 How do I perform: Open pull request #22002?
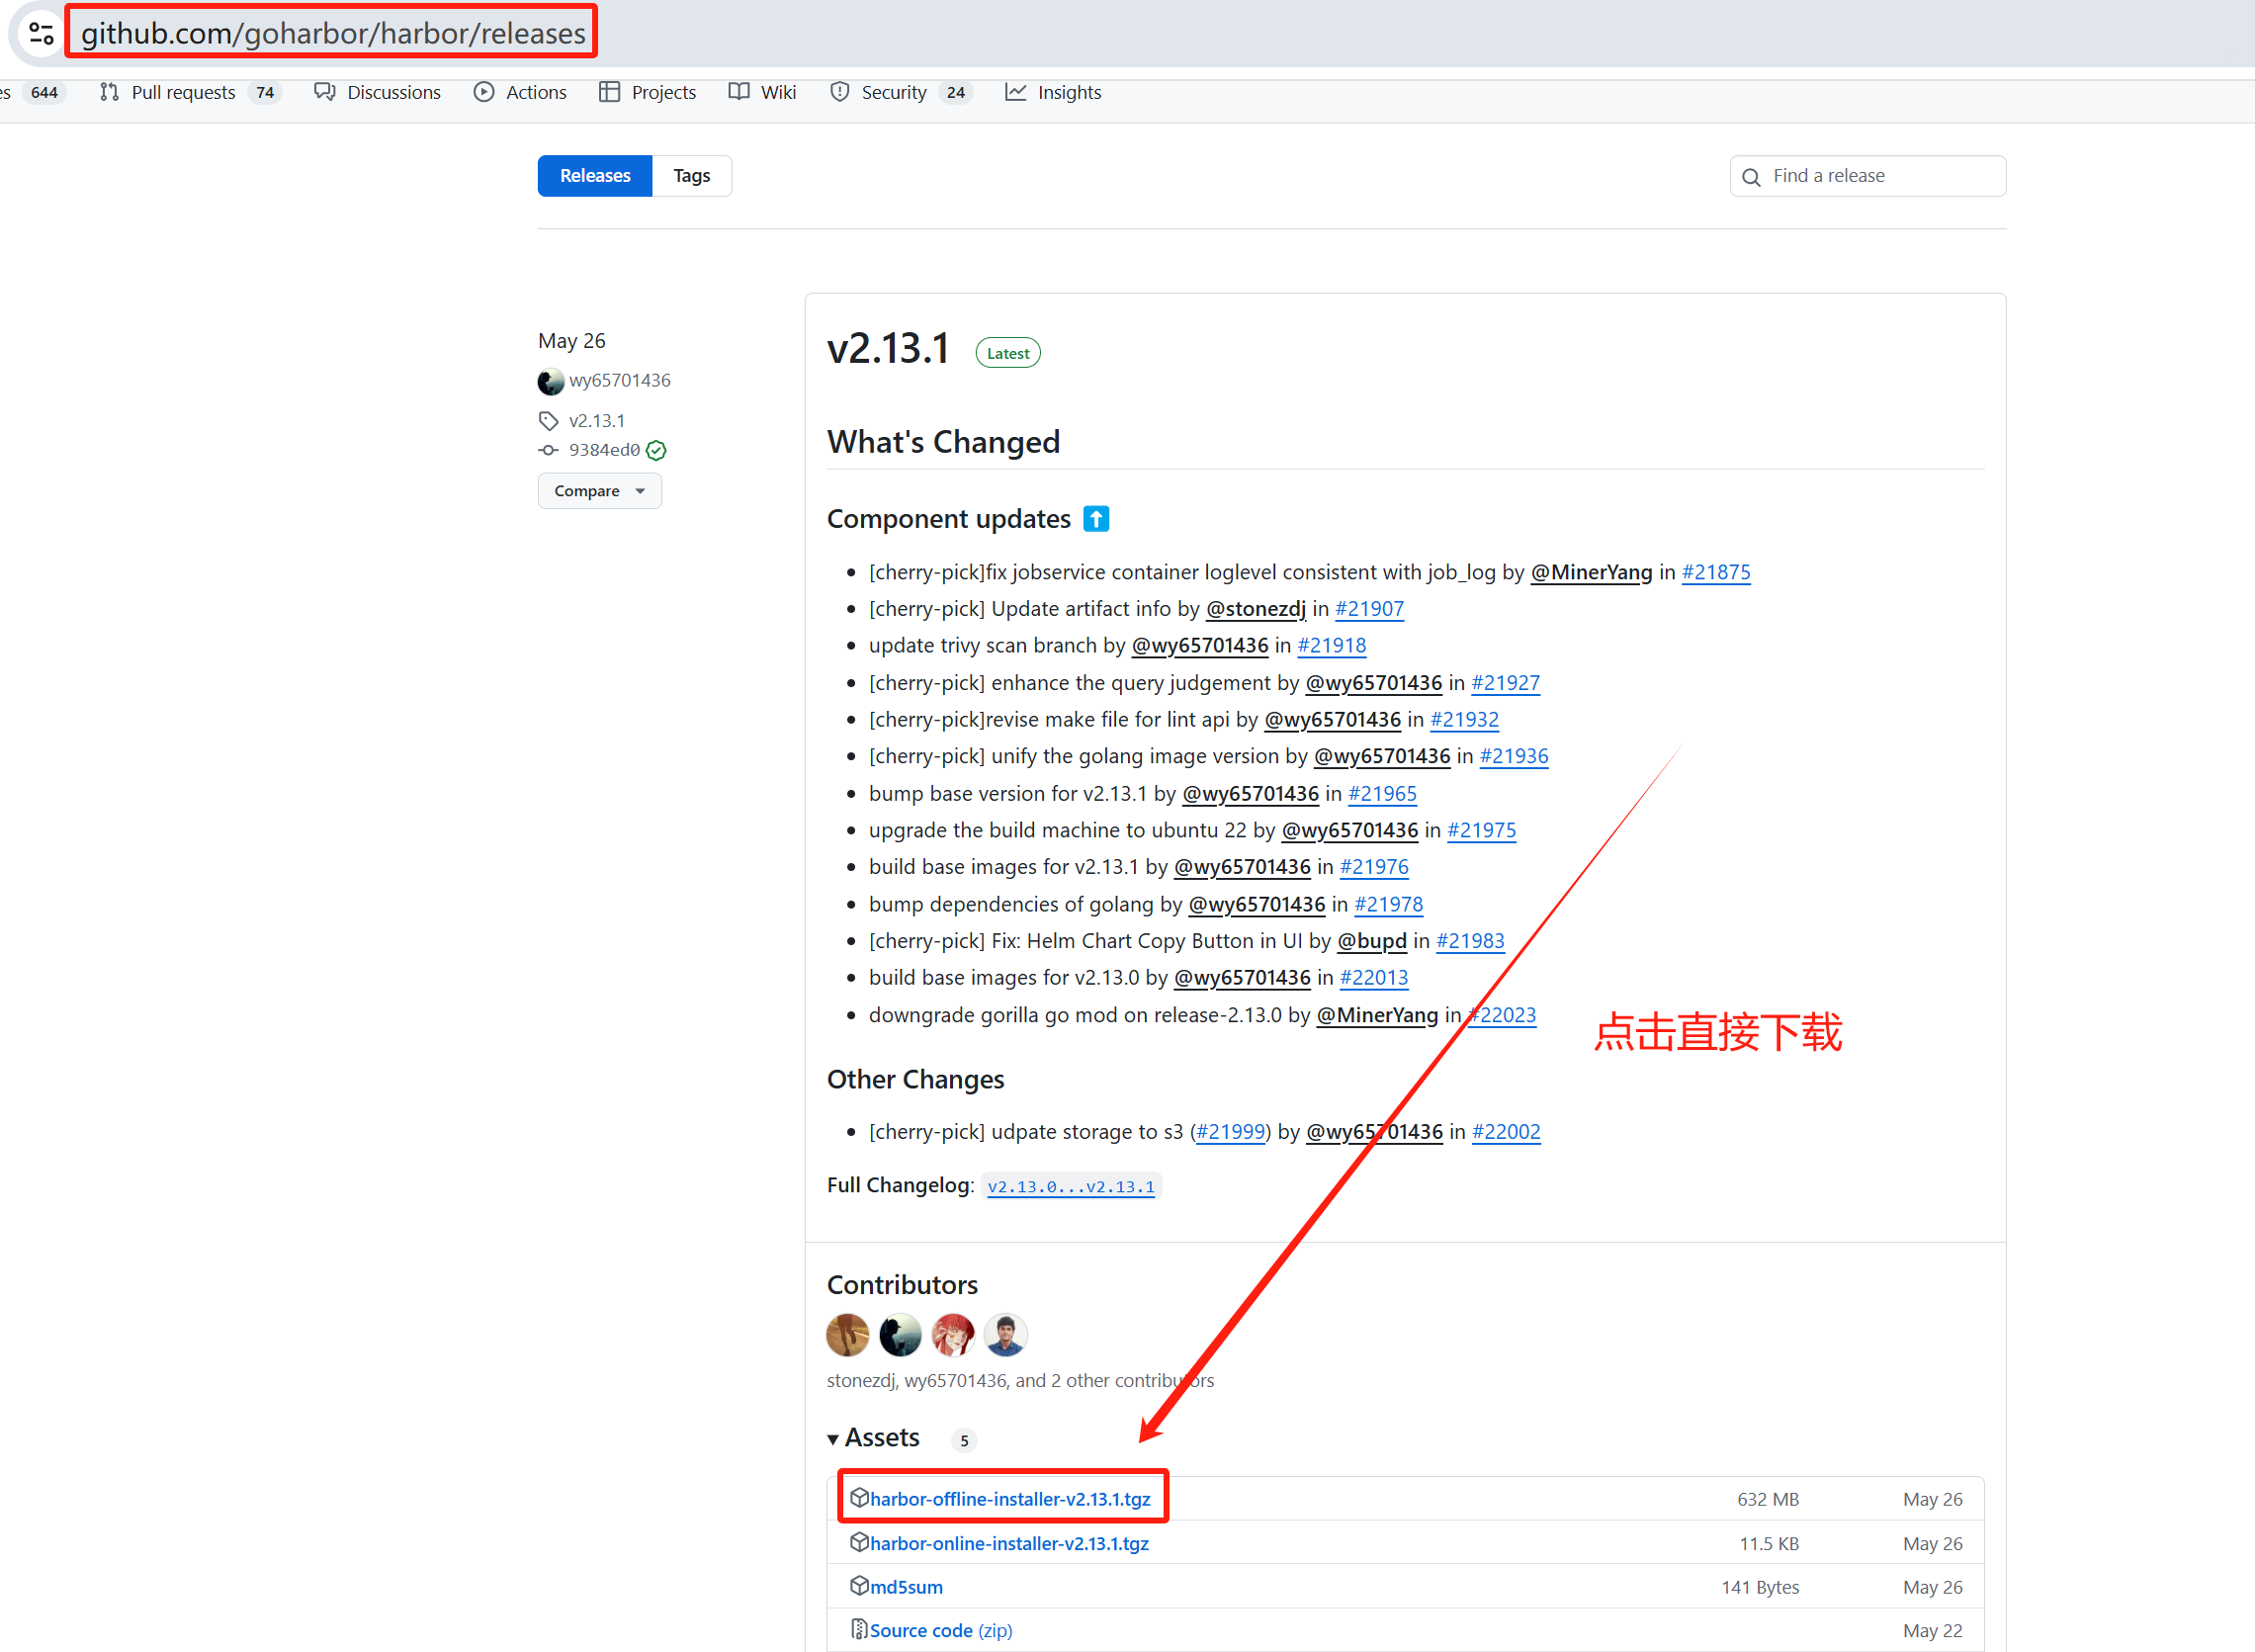tap(1506, 1131)
